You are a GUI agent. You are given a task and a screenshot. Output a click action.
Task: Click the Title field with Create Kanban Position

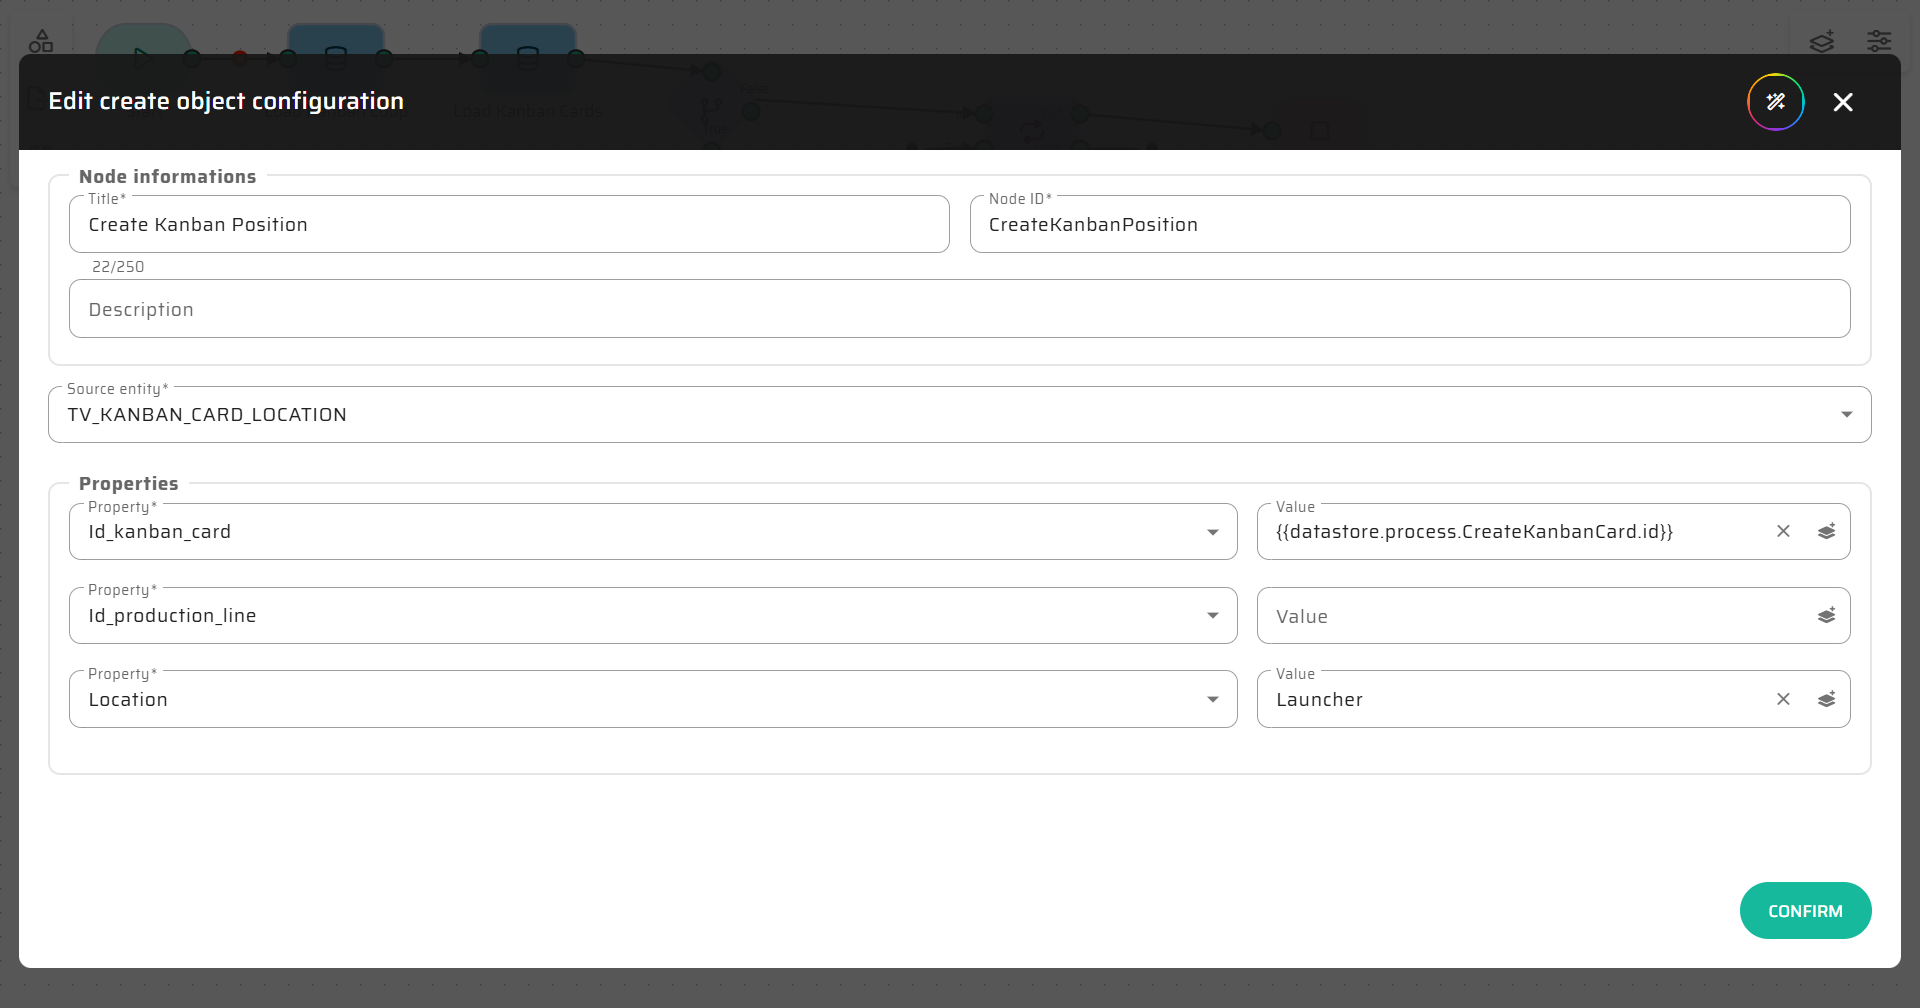click(x=508, y=225)
